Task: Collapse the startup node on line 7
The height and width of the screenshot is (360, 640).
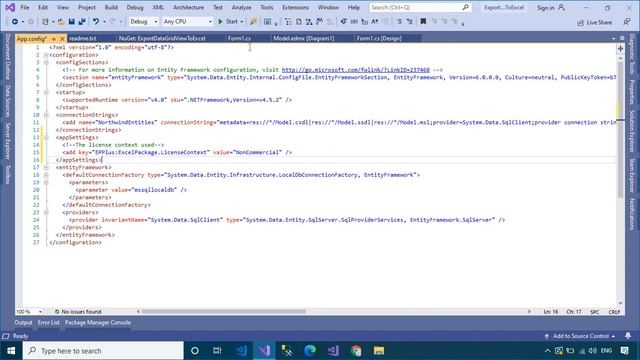Action: [46, 92]
